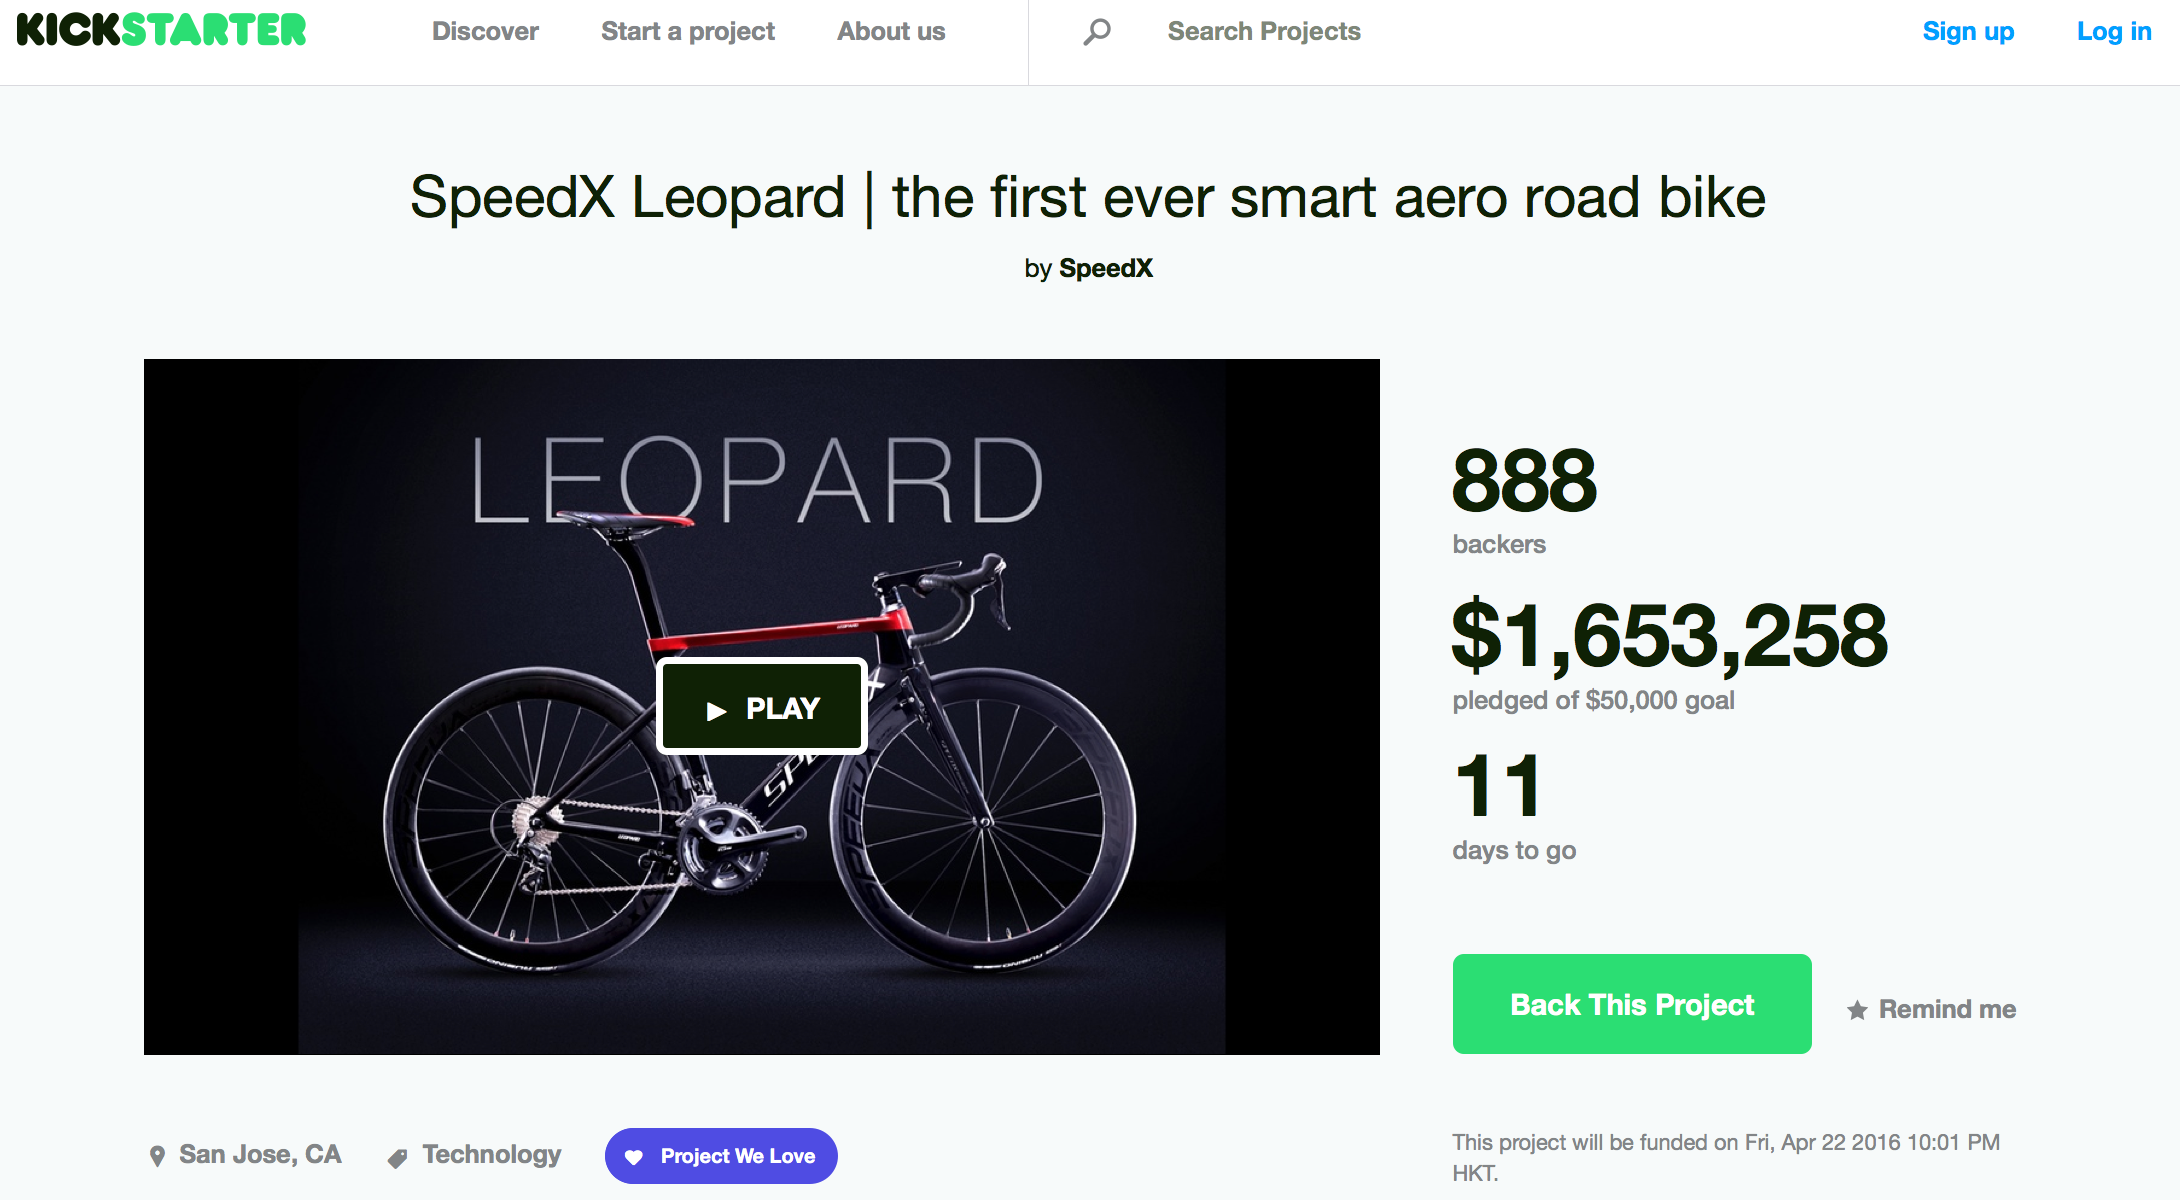Click the heart icon in Project We Love
This screenshot has width=2180, height=1200.
pos(634,1157)
